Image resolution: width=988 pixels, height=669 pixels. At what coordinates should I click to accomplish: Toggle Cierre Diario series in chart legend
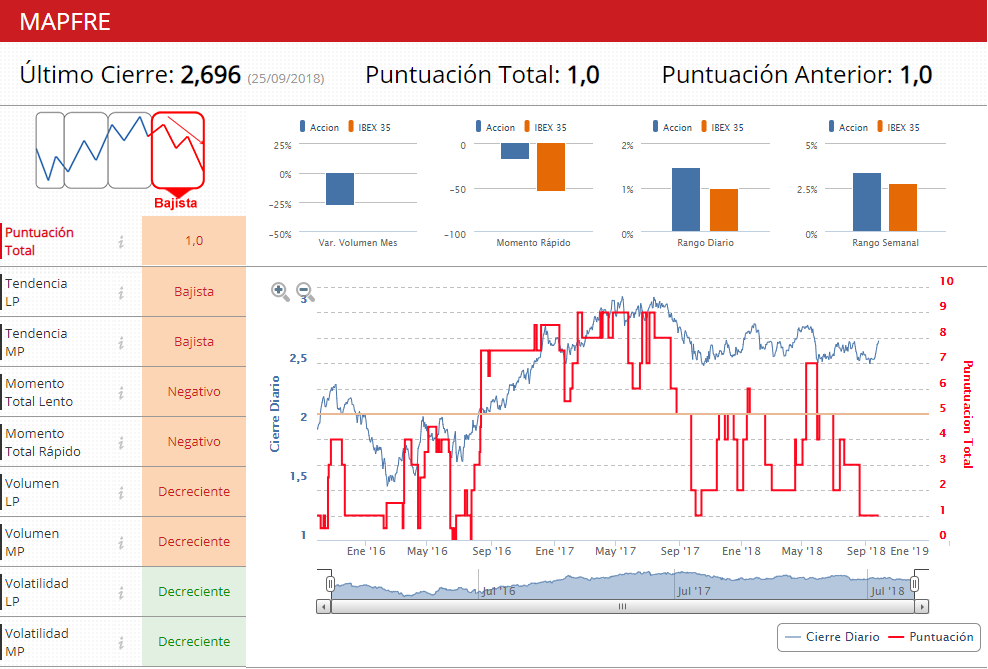coord(832,637)
